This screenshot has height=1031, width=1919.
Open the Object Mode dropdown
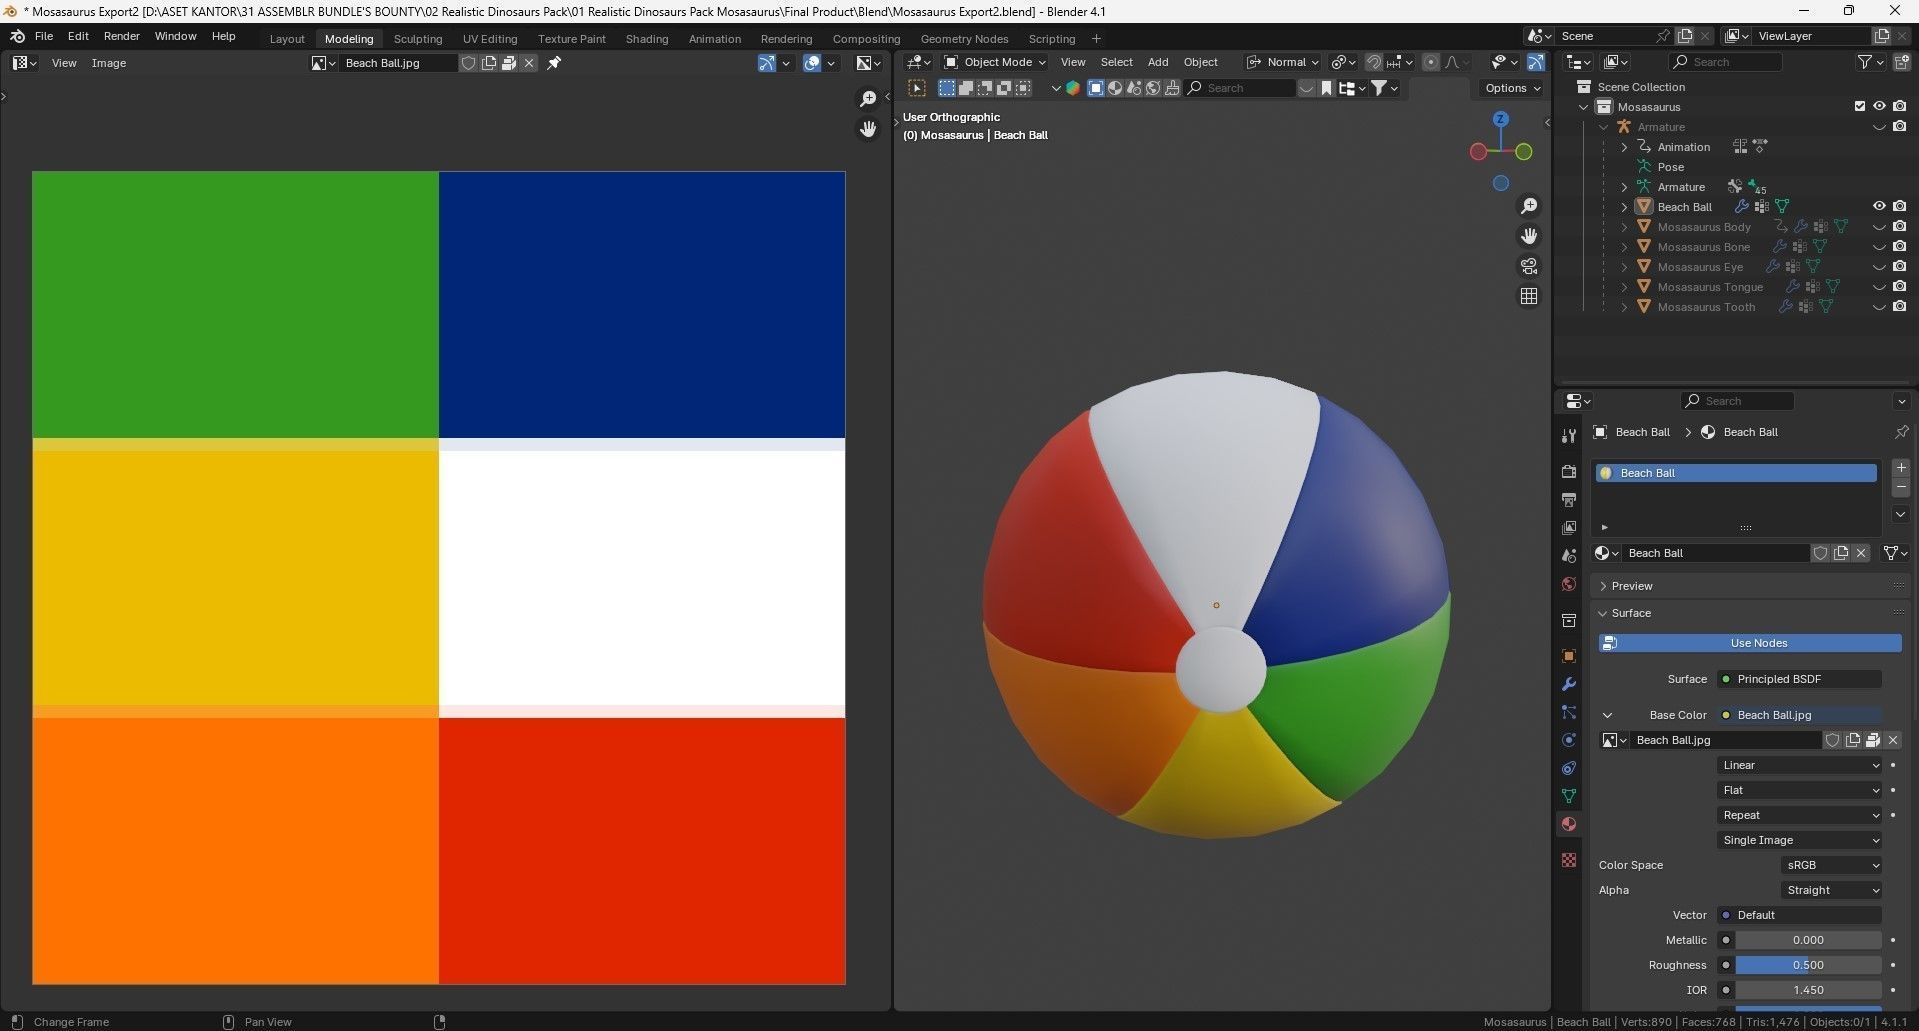(995, 62)
